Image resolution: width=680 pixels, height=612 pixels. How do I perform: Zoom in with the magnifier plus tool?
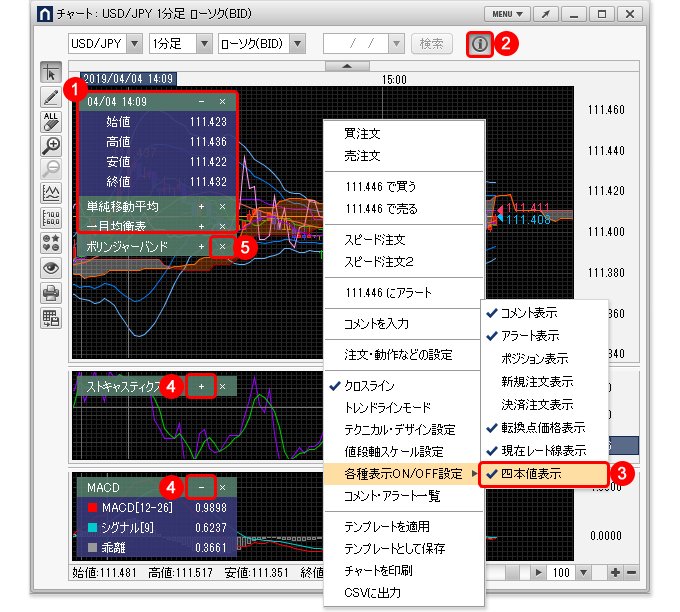point(51,146)
